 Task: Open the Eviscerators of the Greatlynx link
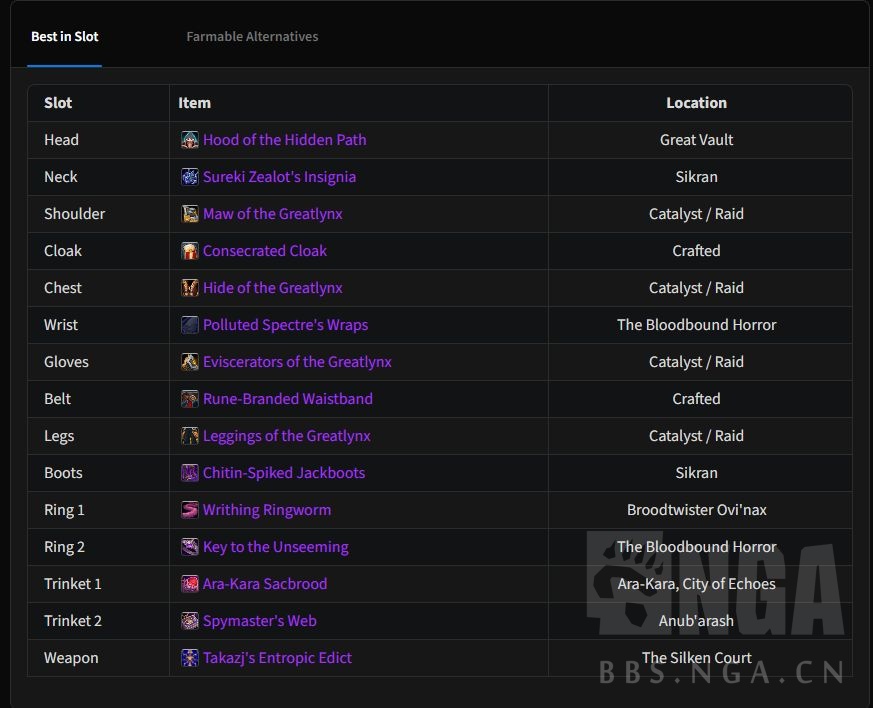[x=297, y=362]
